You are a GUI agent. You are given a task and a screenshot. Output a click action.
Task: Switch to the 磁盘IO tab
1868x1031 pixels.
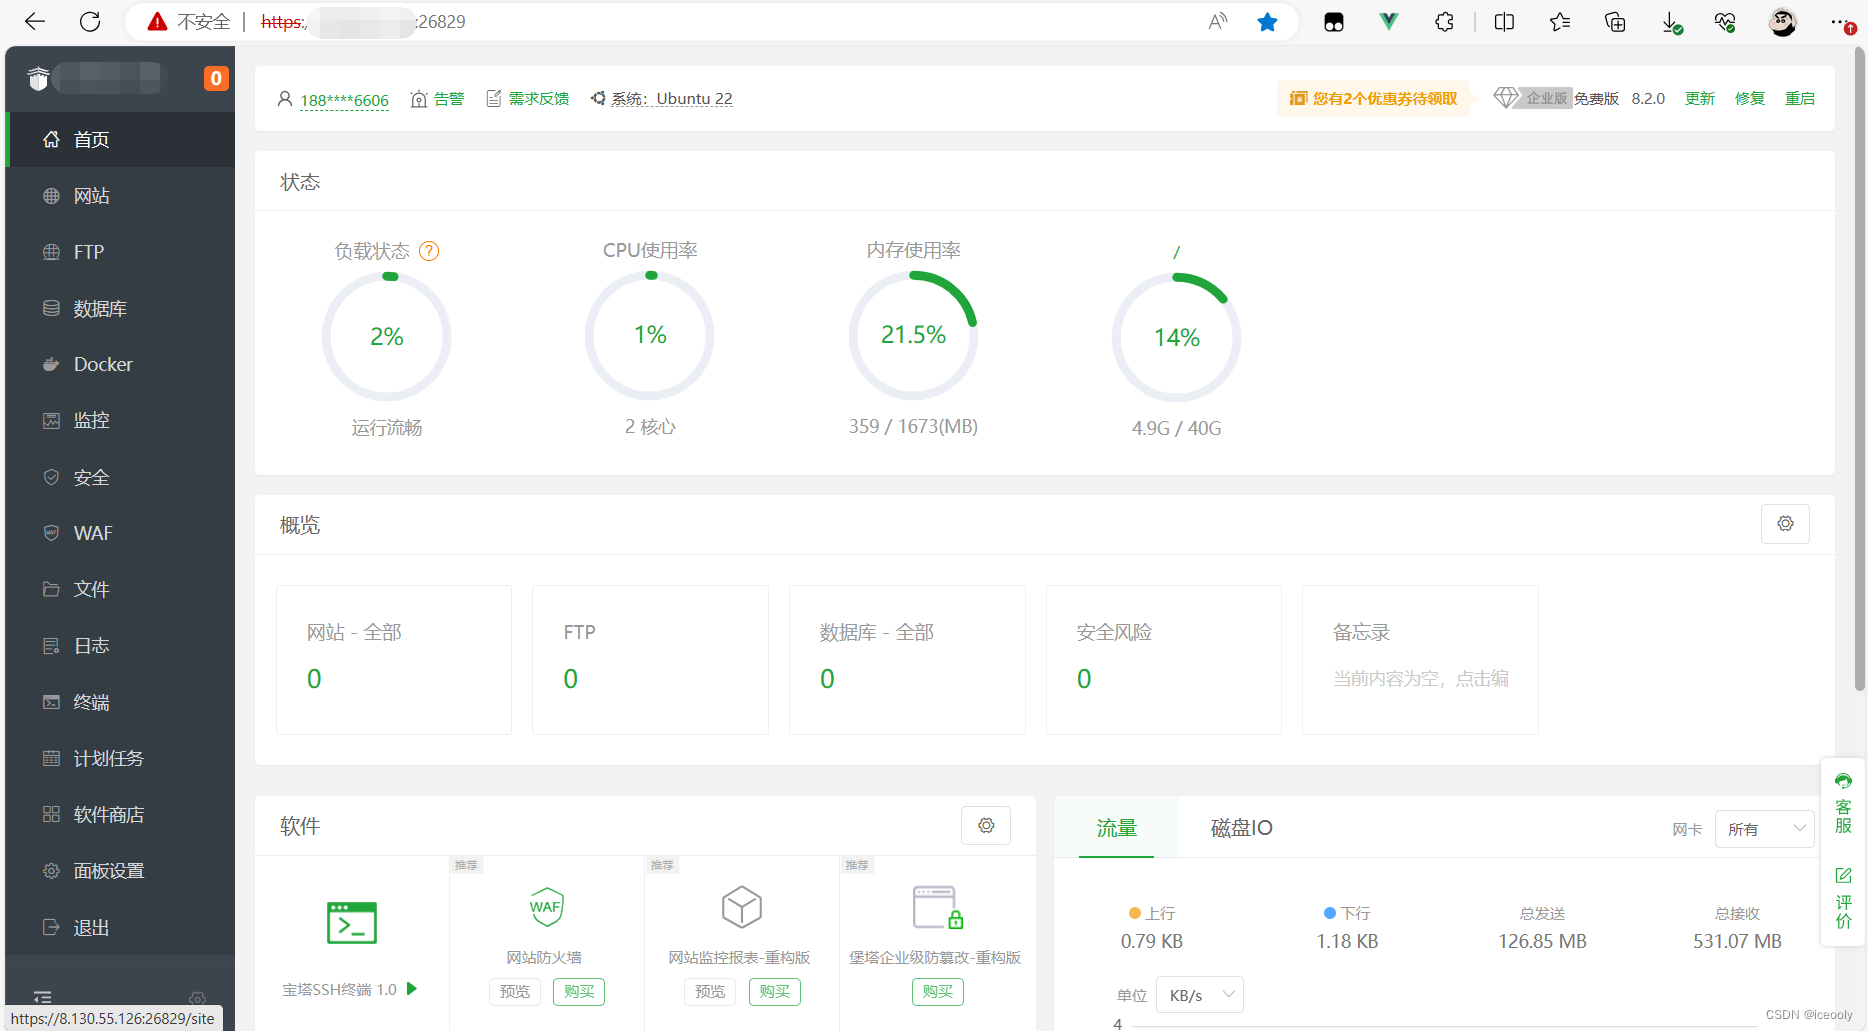(1241, 828)
